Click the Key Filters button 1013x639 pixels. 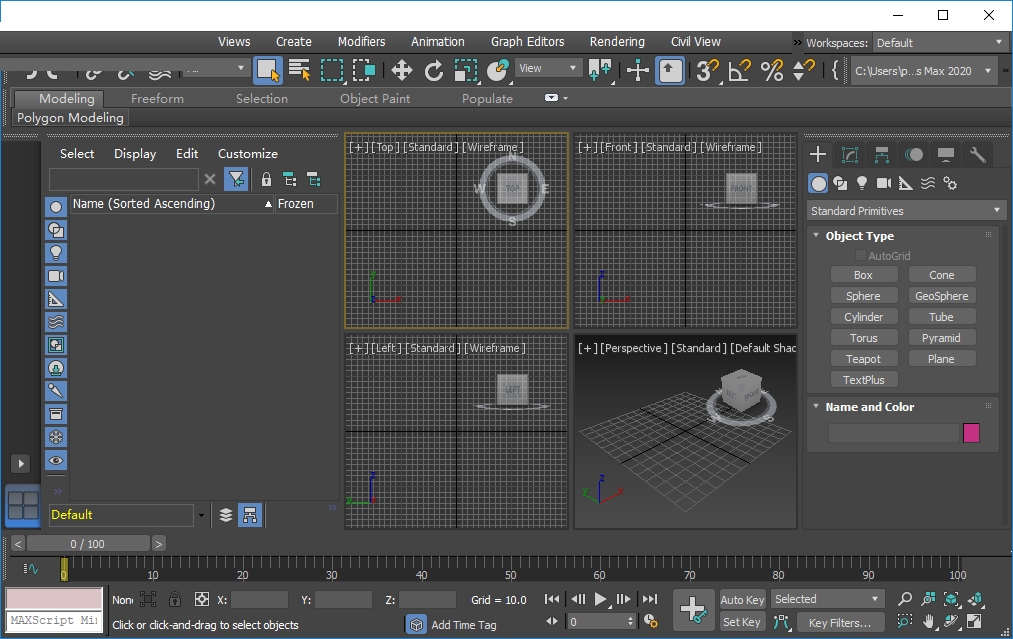click(839, 622)
